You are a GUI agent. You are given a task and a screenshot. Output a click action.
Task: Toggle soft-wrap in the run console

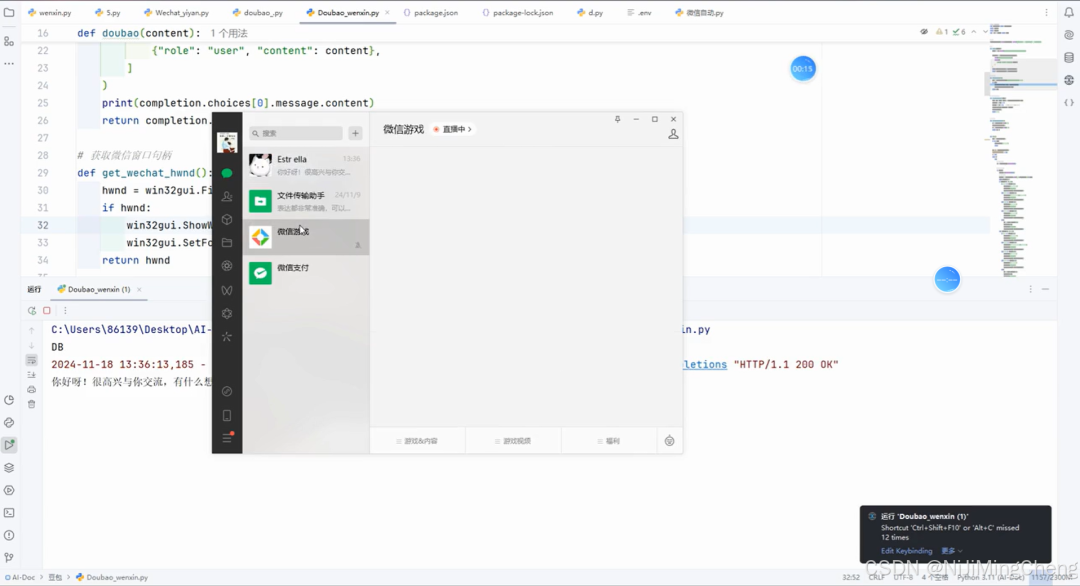[32, 360]
